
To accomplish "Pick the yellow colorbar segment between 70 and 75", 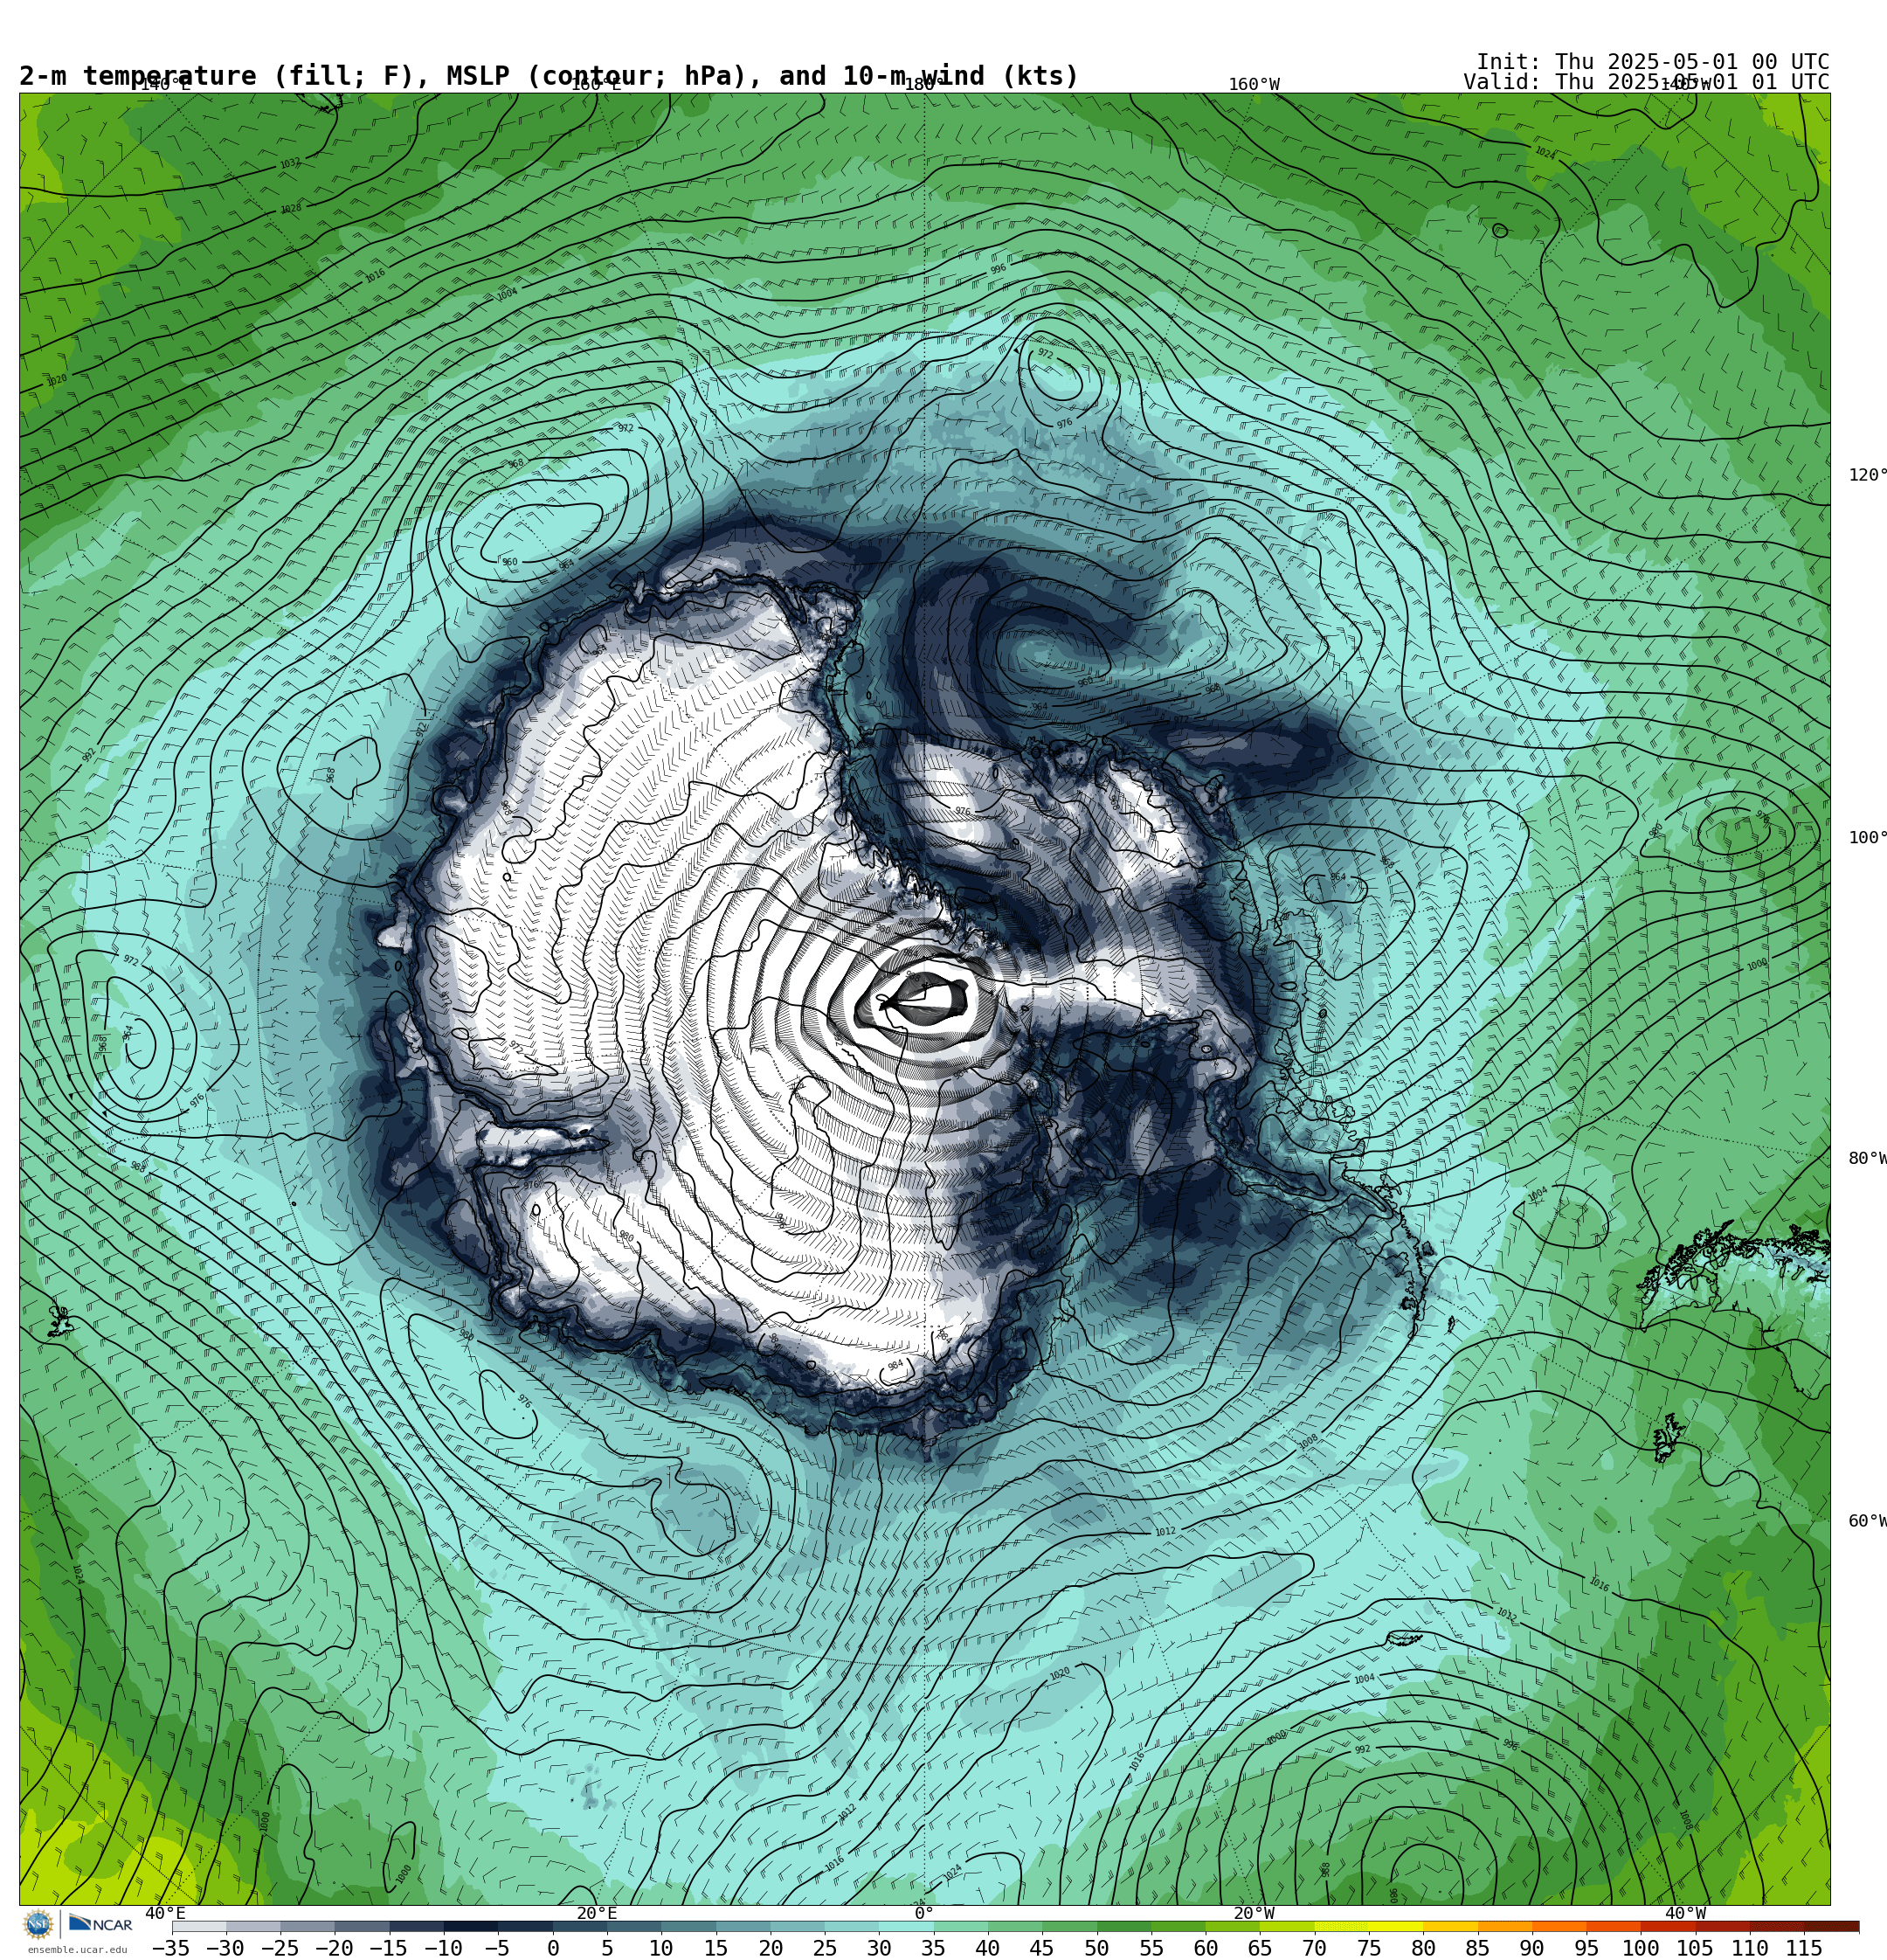I will click(x=1341, y=1926).
